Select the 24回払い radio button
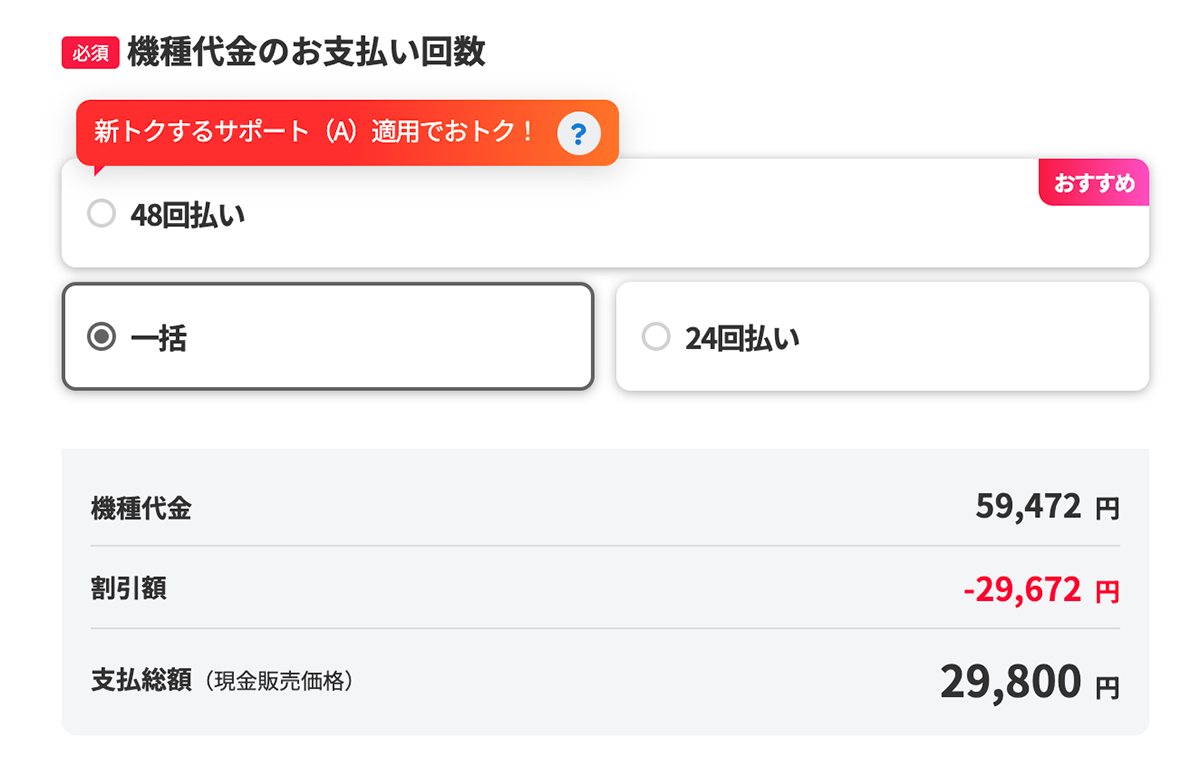This screenshot has height=767, width=1200. coord(655,338)
